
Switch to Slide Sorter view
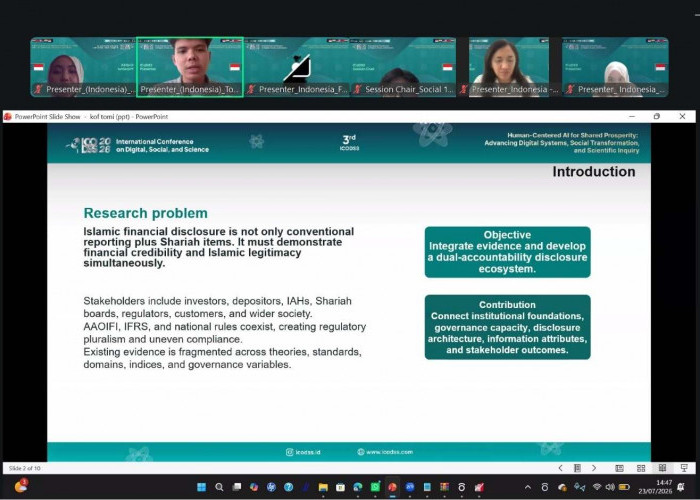click(641, 468)
